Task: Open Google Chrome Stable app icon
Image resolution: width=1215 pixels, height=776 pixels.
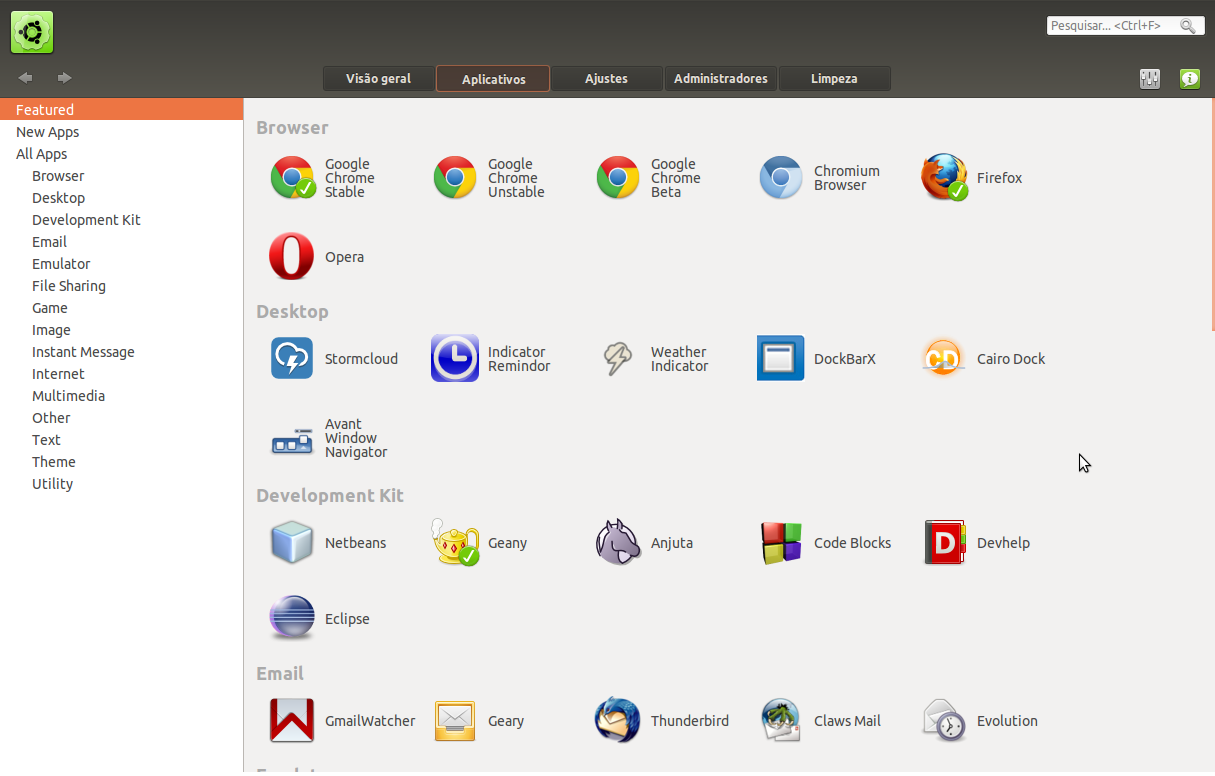Action: pyautogui.click(x=292, y=178)
